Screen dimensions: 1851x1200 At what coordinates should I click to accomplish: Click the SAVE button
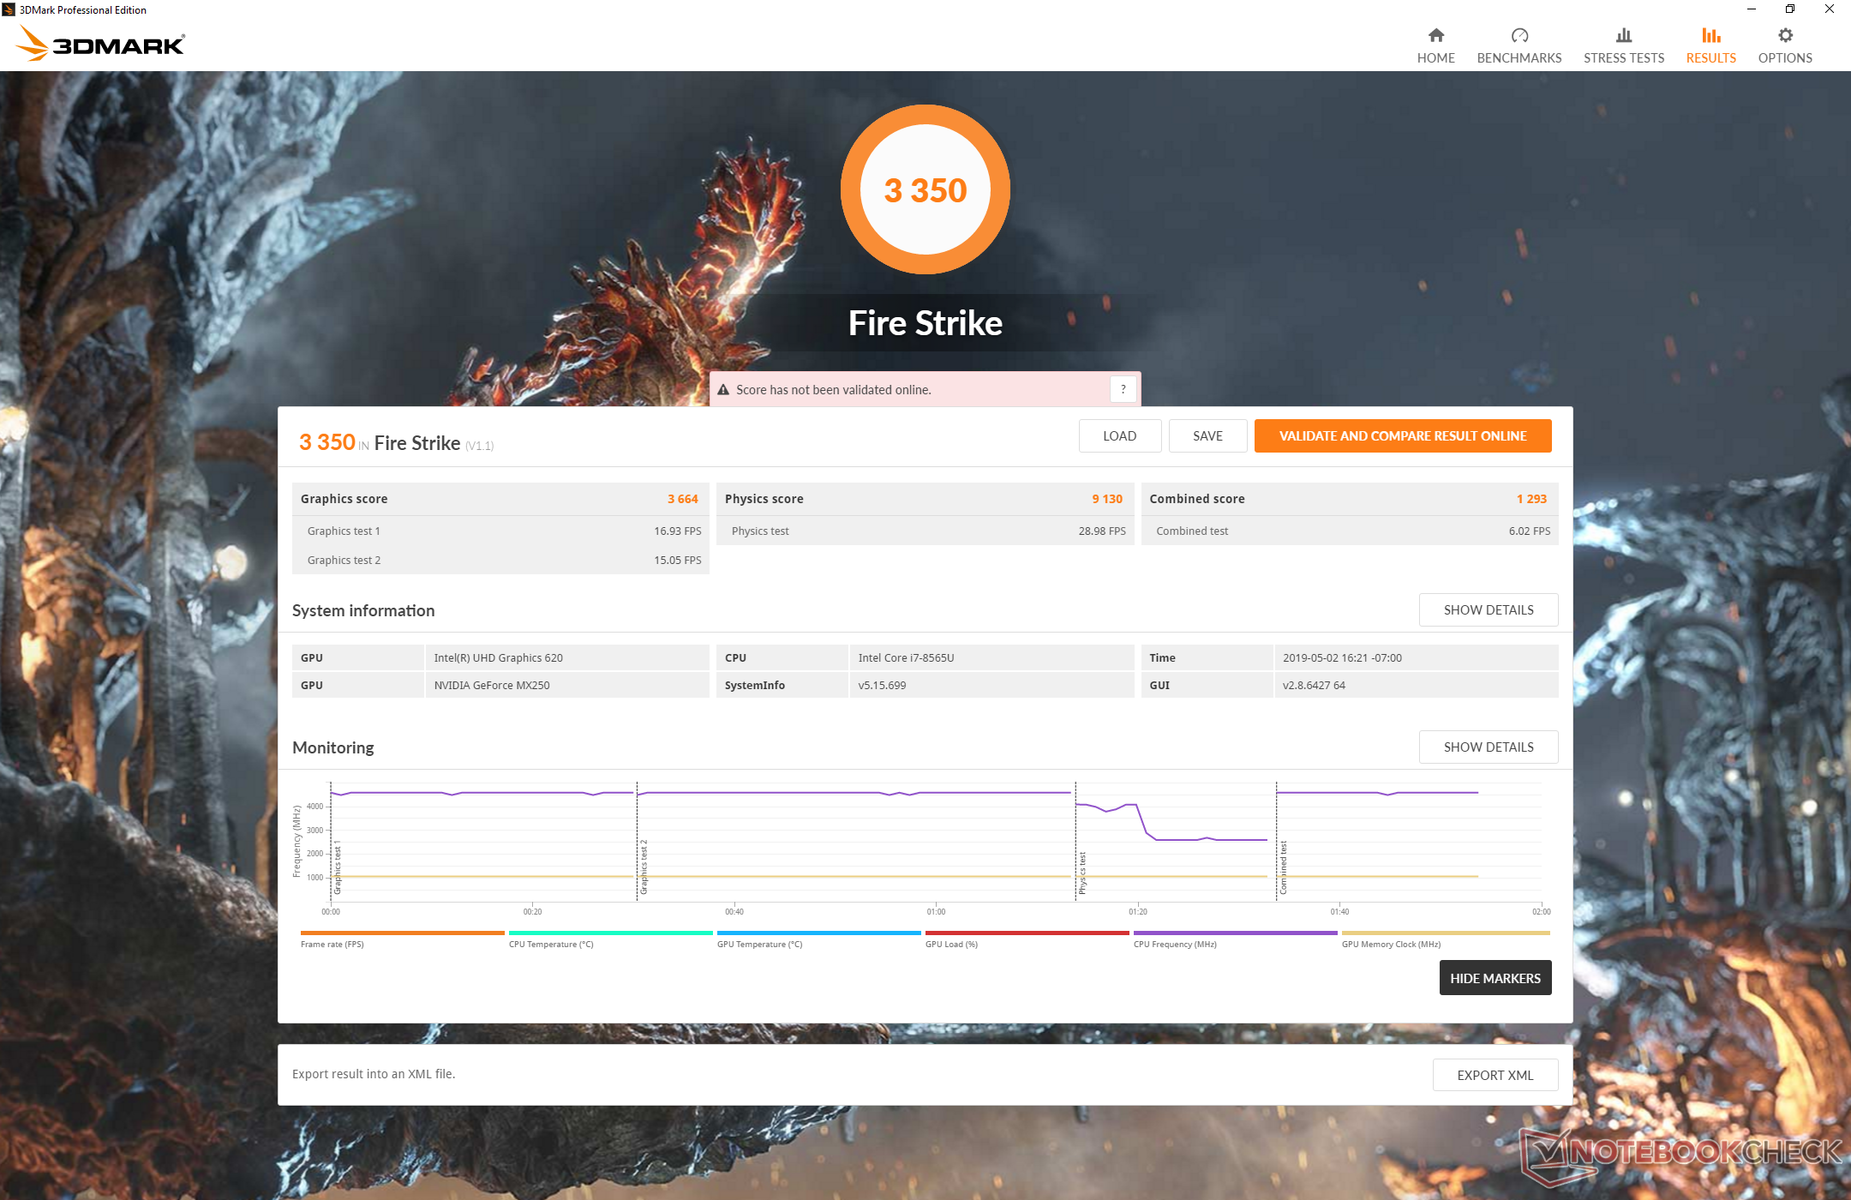[x=1208, y=436]
